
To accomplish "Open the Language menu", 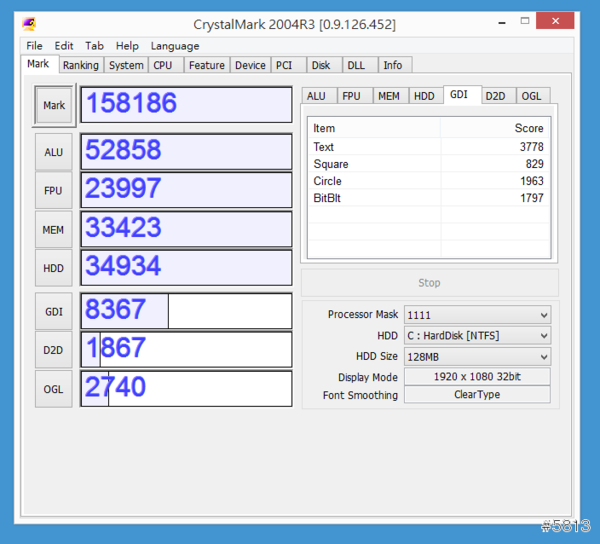I will 174,46.
